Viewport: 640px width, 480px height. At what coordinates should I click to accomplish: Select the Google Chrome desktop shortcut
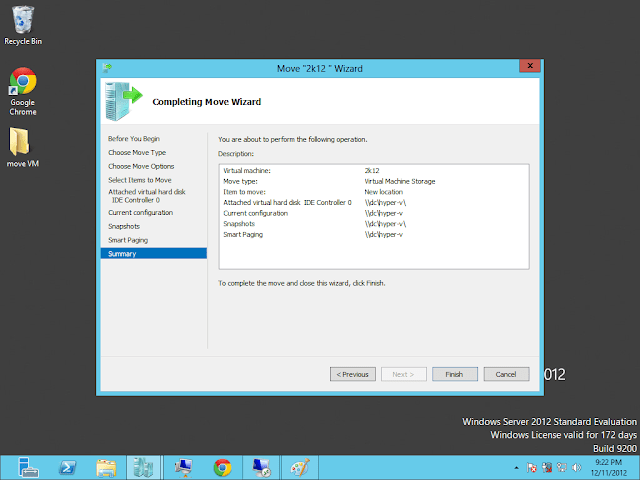click(23, 90)
